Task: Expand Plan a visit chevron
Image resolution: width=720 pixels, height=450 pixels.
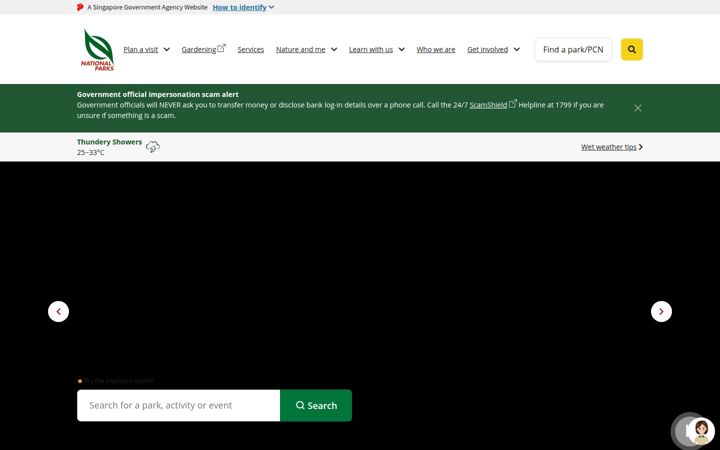Action: [x=167, y=50]
